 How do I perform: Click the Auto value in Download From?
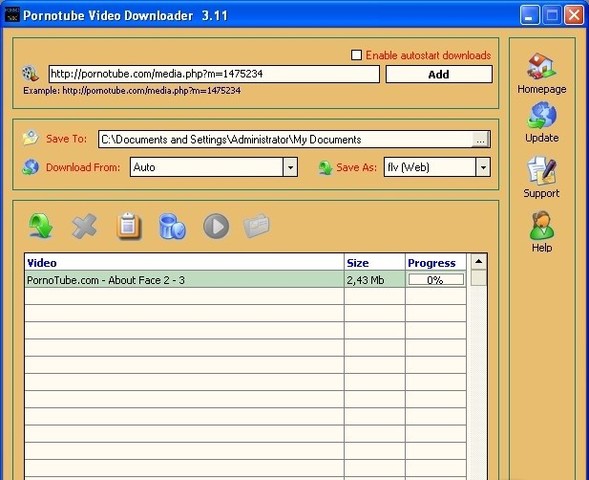click(144, 167)
